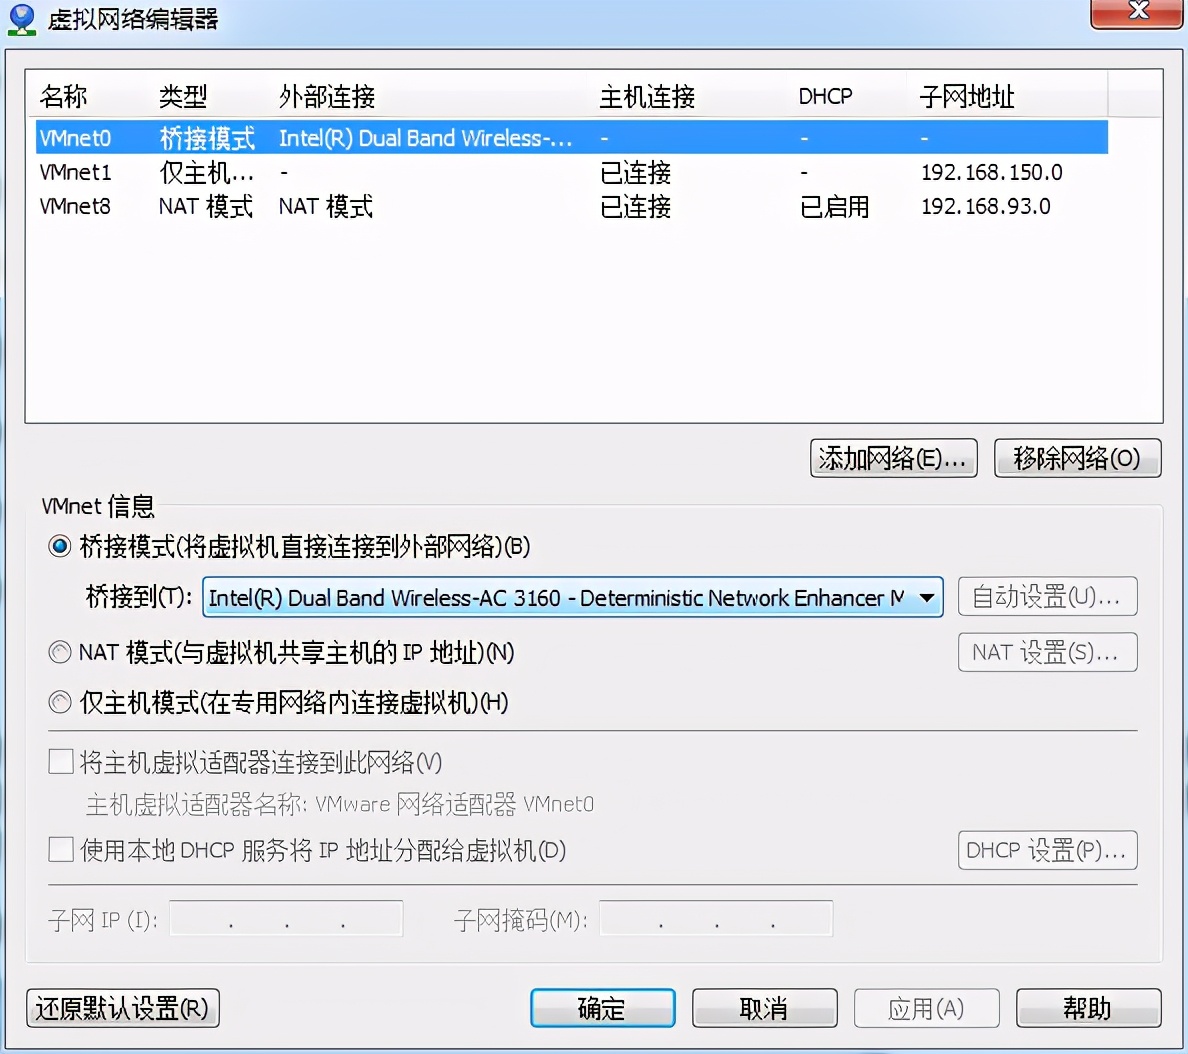
Task: Click 还原默认设置(R) to restore defaults
Action: 122,1008
